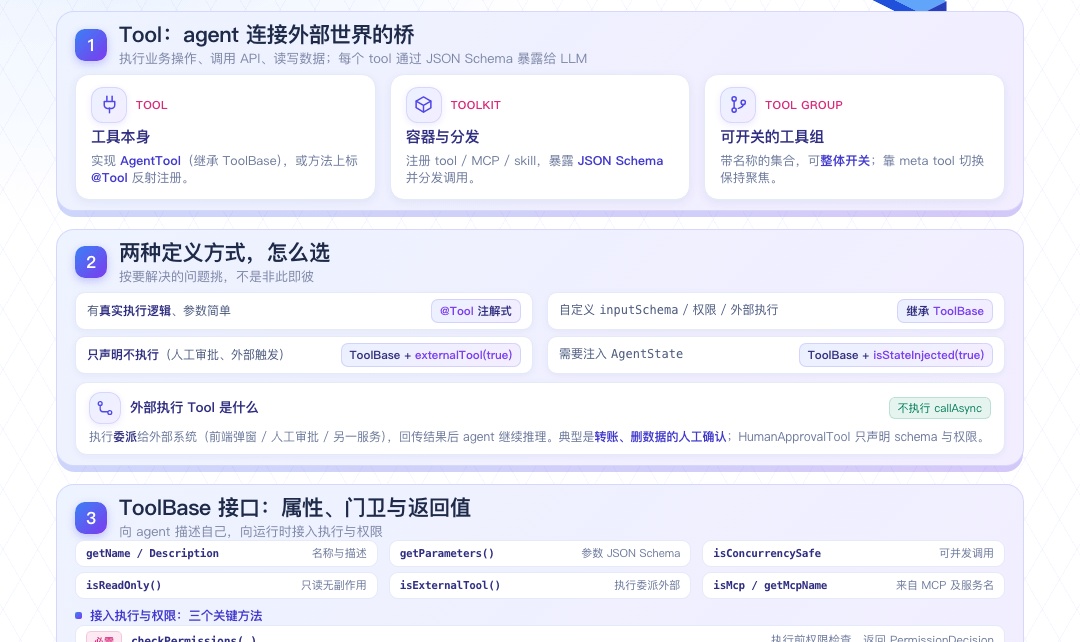Click the ToolBase + externalTool(true) badge

(x=430, y=355)
